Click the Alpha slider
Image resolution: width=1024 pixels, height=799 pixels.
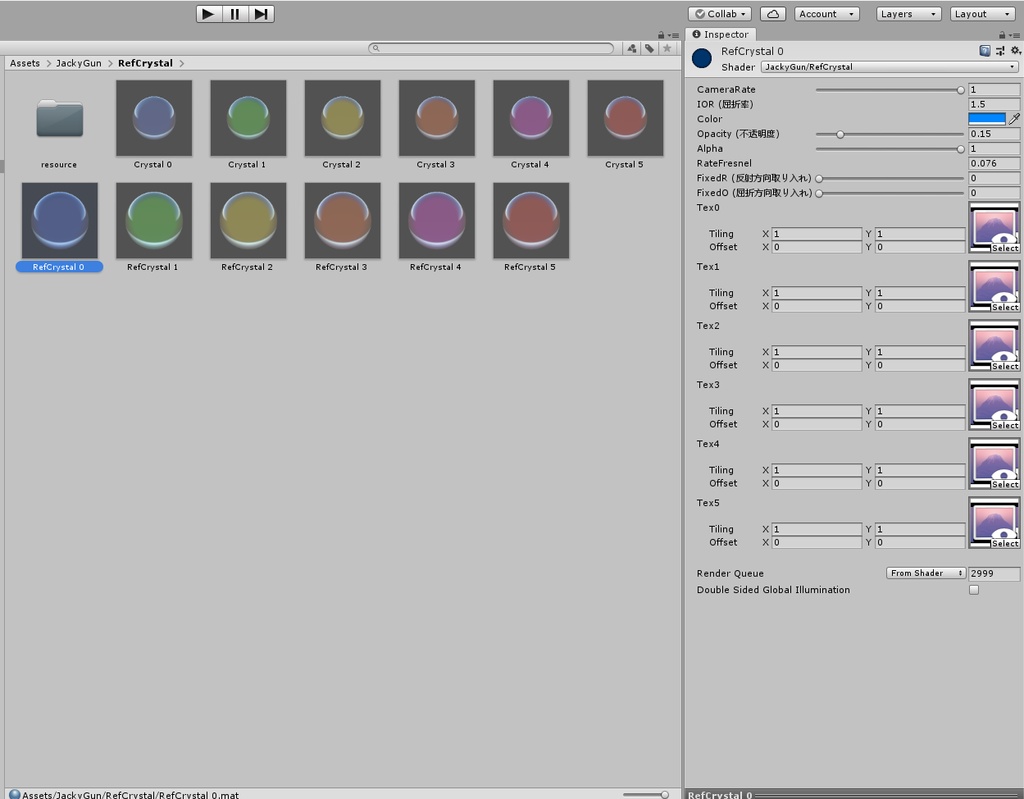pos(889,149)
